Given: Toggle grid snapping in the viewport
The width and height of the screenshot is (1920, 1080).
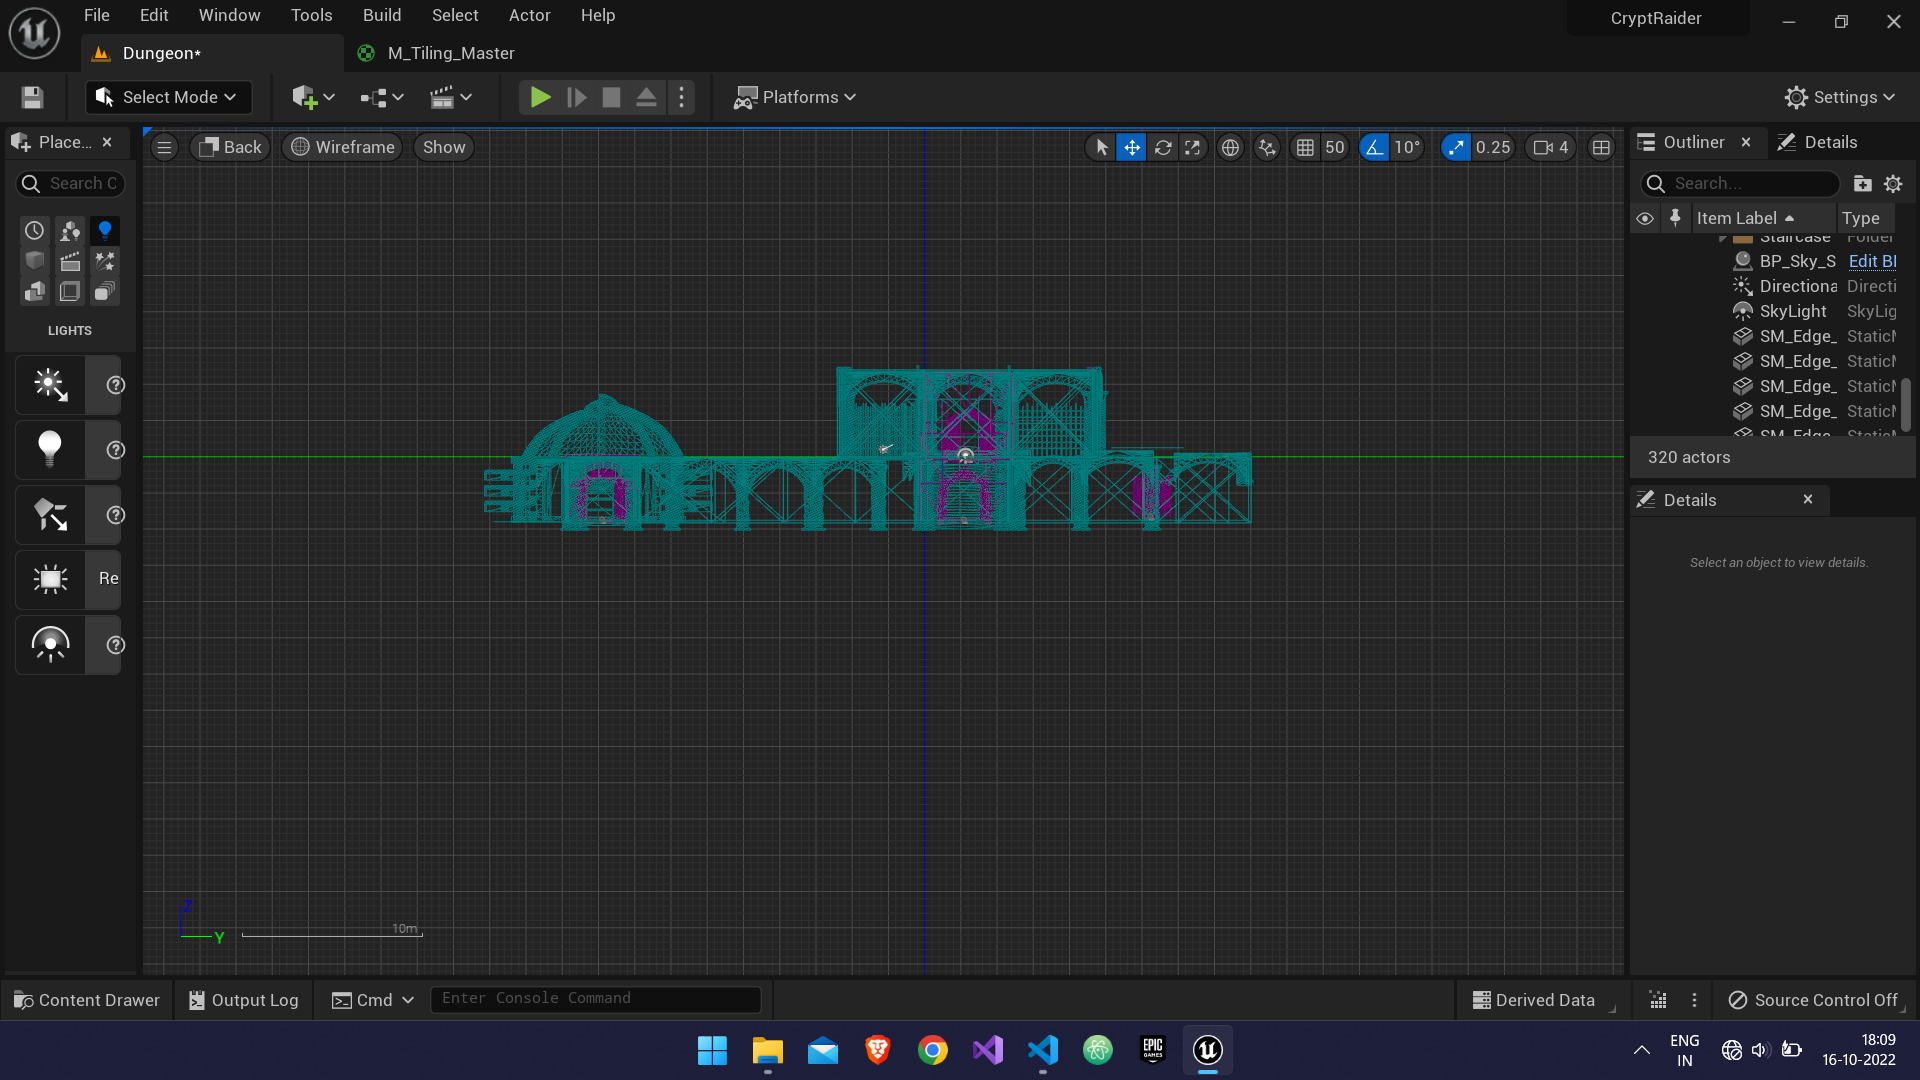Looking at the screenshot, I should click(x=1305, y=147).
